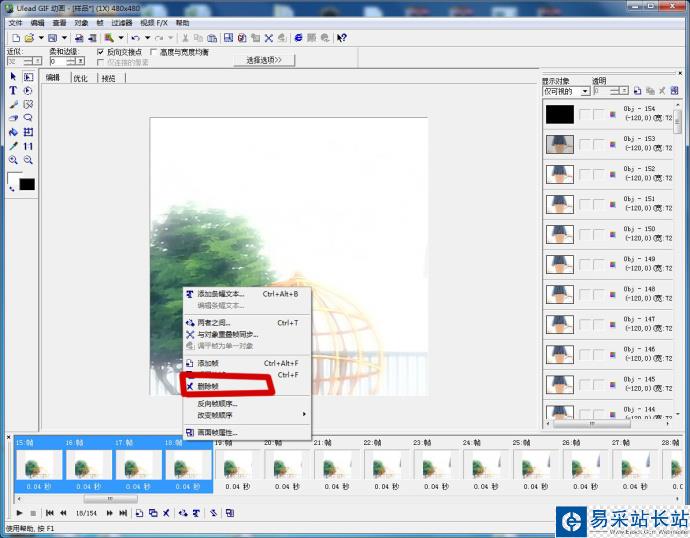This screenshot has width=690, height=538.
Task: Select the Paint Brush tool
Action: coord(13,104)
